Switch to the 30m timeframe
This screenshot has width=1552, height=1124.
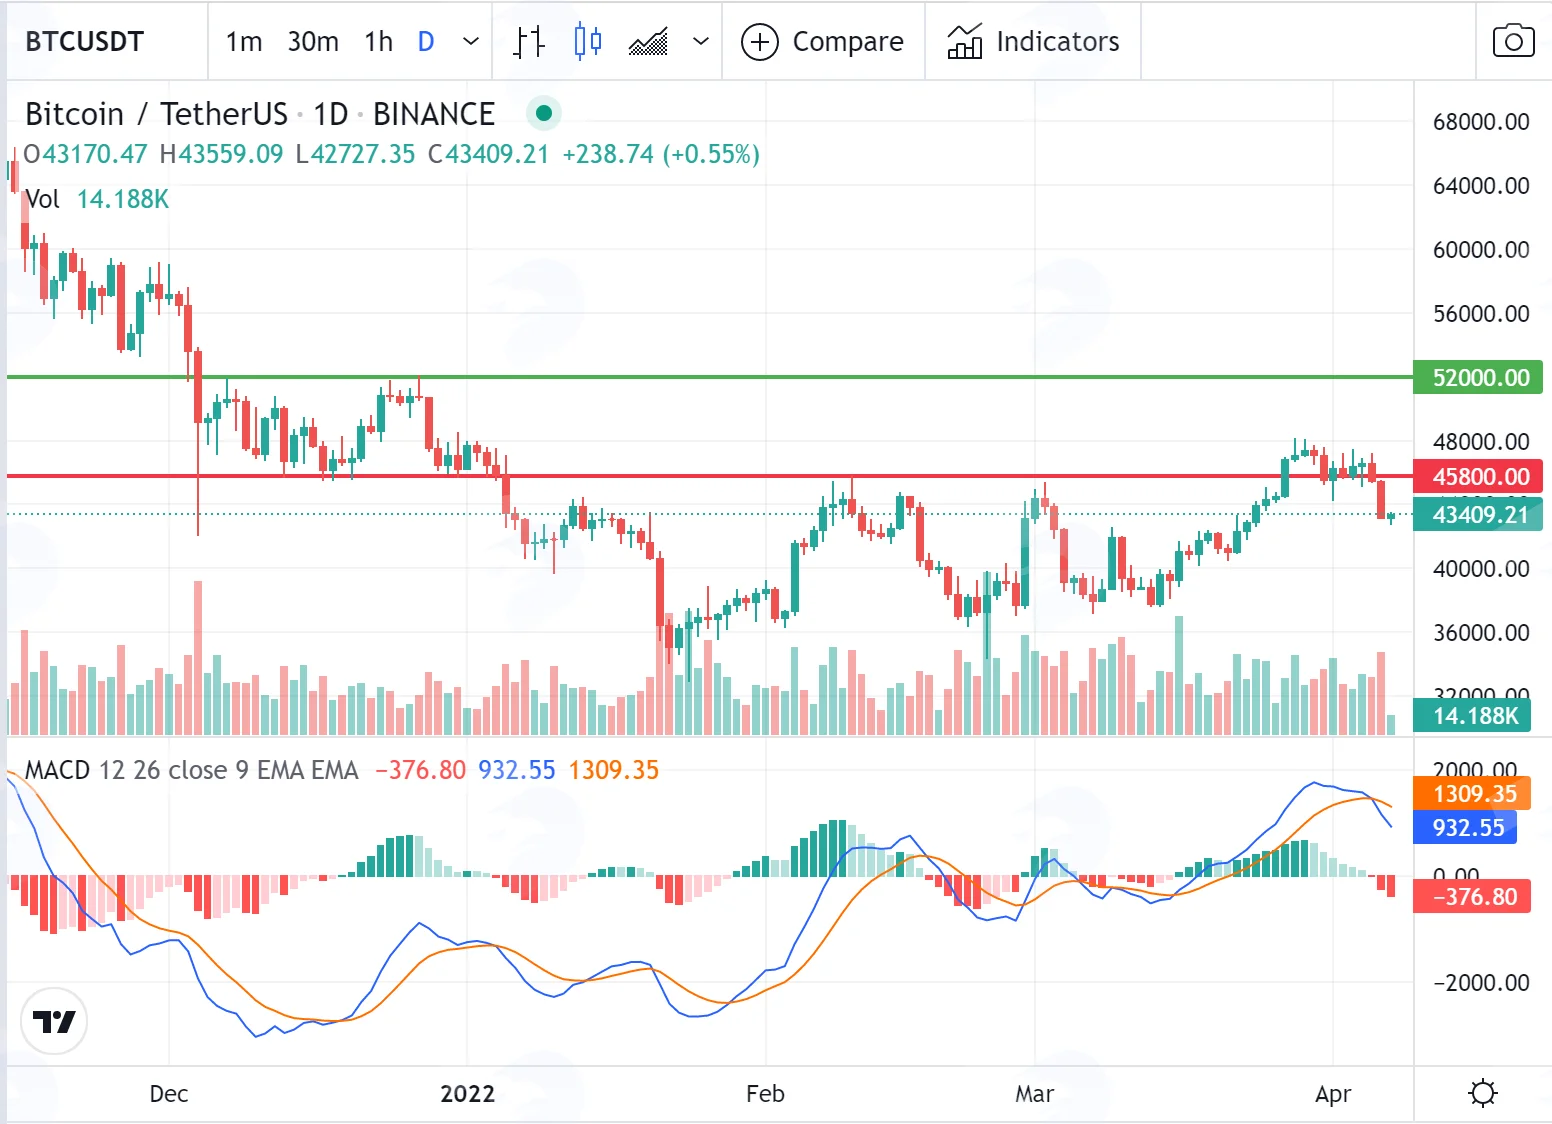[313, 42]
